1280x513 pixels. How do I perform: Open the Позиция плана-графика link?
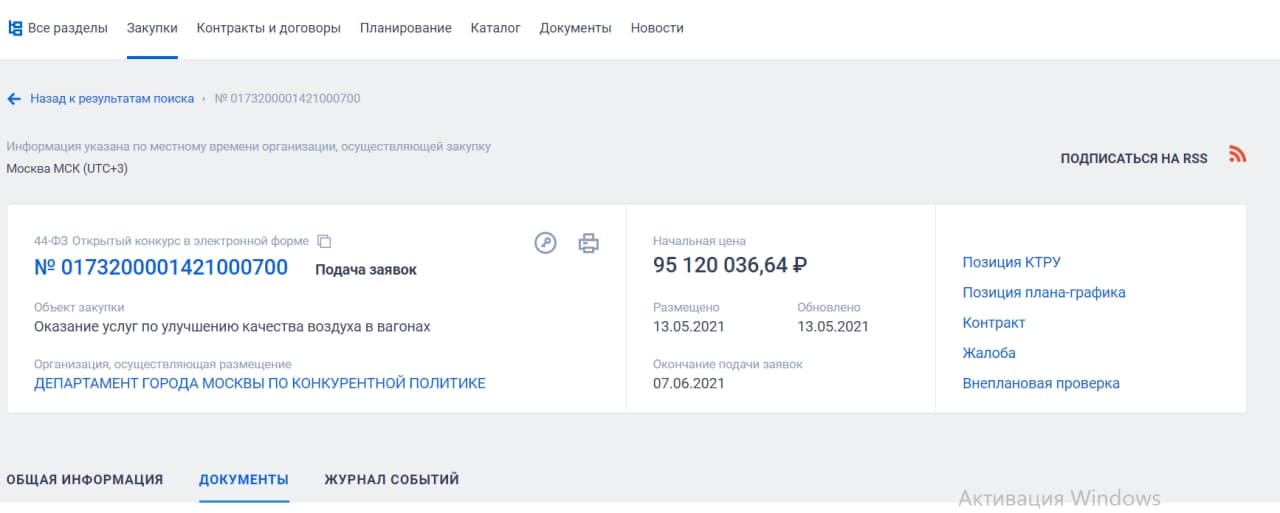[1044, 292]
